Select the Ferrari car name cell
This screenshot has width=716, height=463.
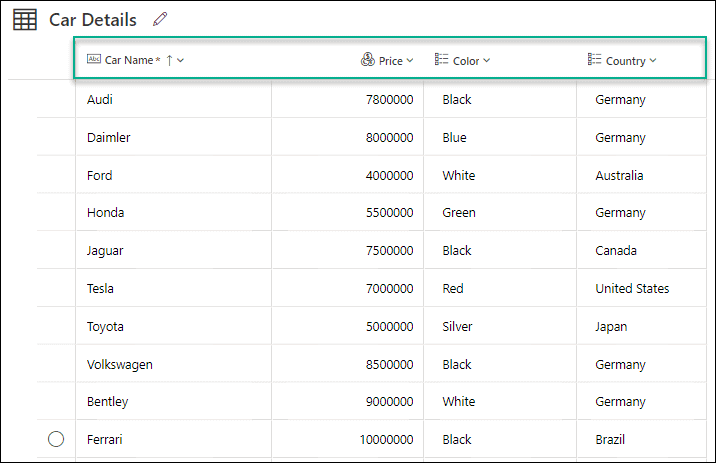[x=174, y=439]
